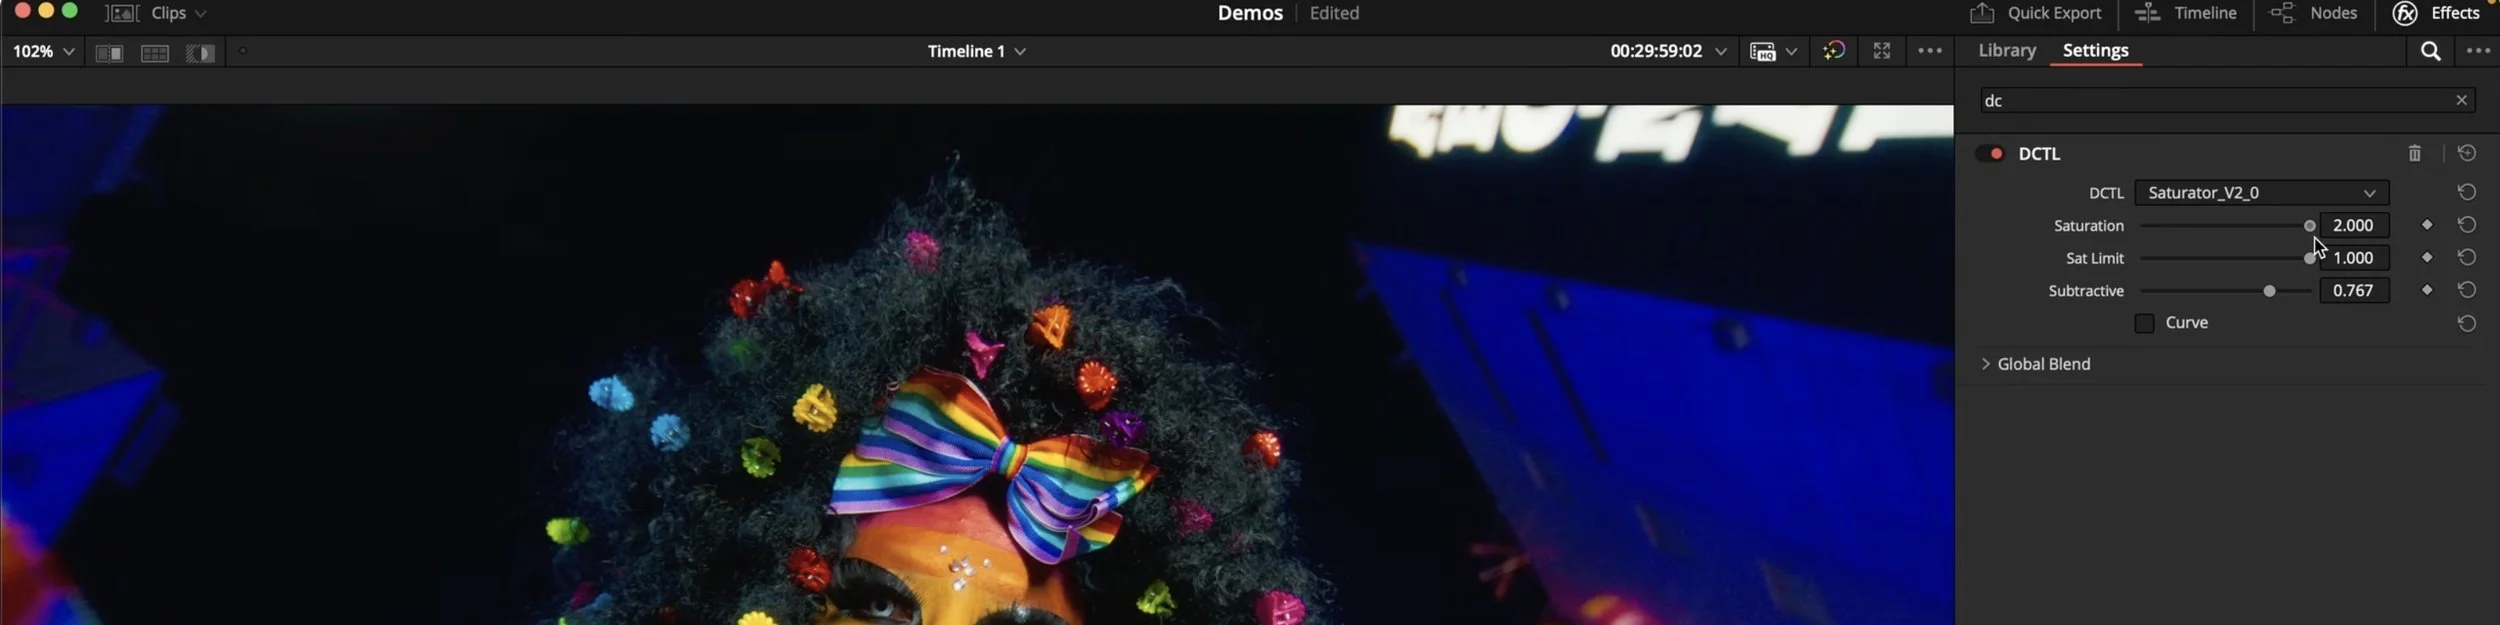
Task: Click the Sat Limit value field 1.000
Action: (x=2354, y=257)
